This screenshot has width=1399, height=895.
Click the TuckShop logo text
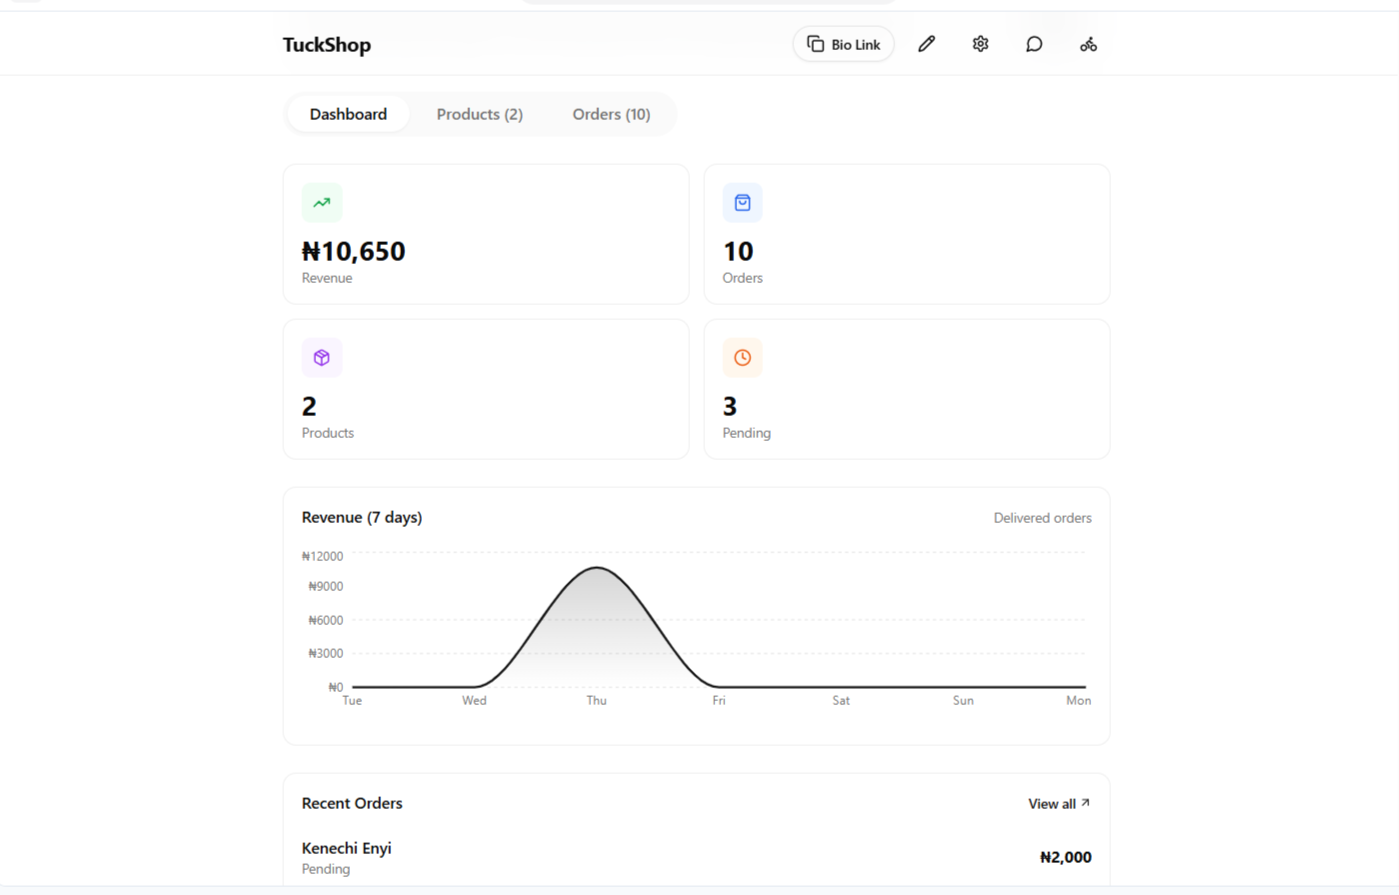point(327,45)
